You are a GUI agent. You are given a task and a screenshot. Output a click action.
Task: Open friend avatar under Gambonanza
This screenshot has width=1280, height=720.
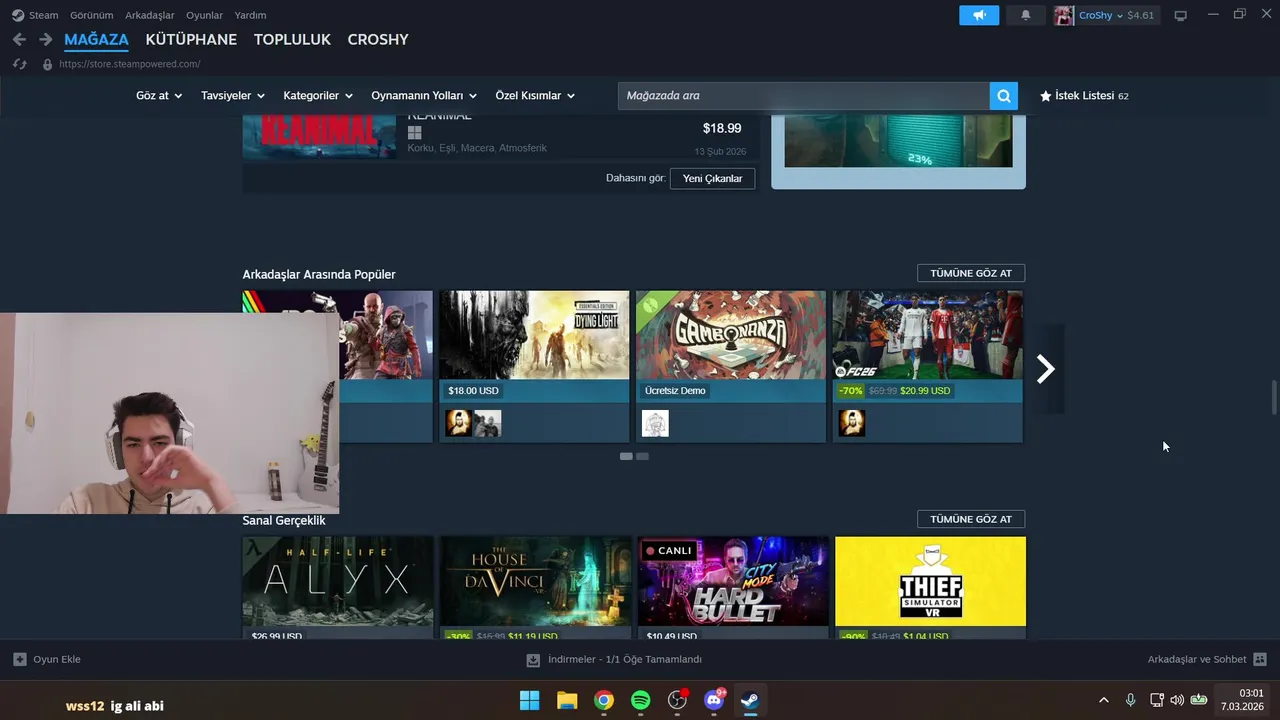[x=655, y=423]
